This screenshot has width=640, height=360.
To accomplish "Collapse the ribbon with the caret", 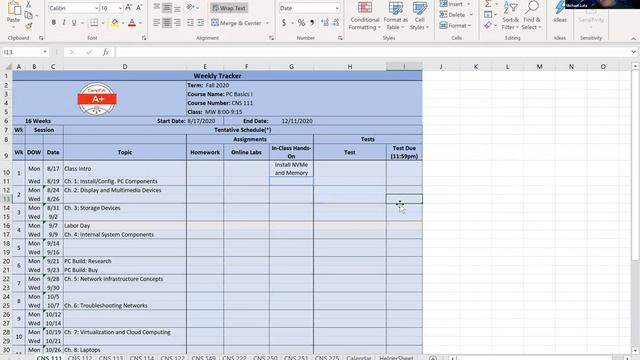I will point(633,38).
